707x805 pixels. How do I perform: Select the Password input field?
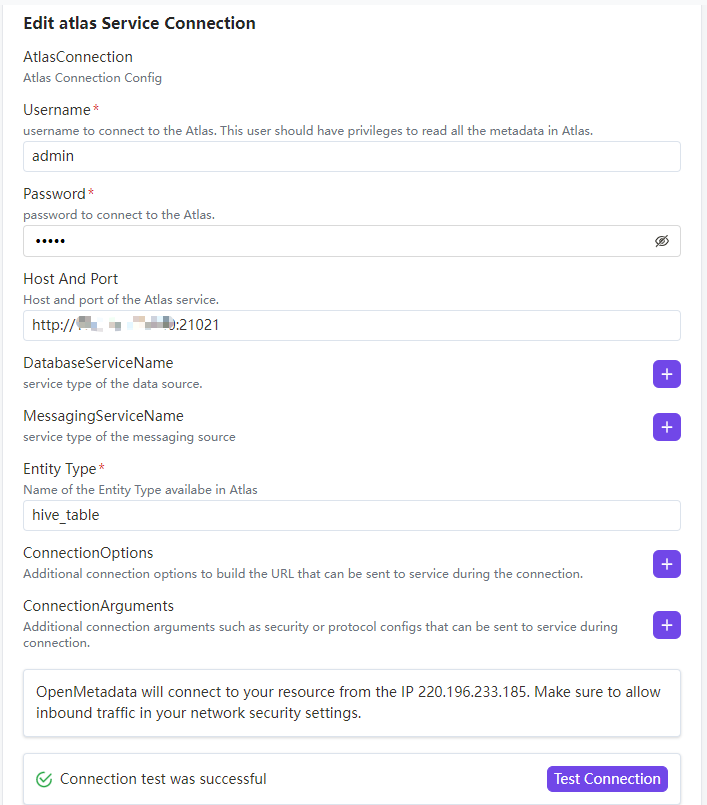coord(340,240)
